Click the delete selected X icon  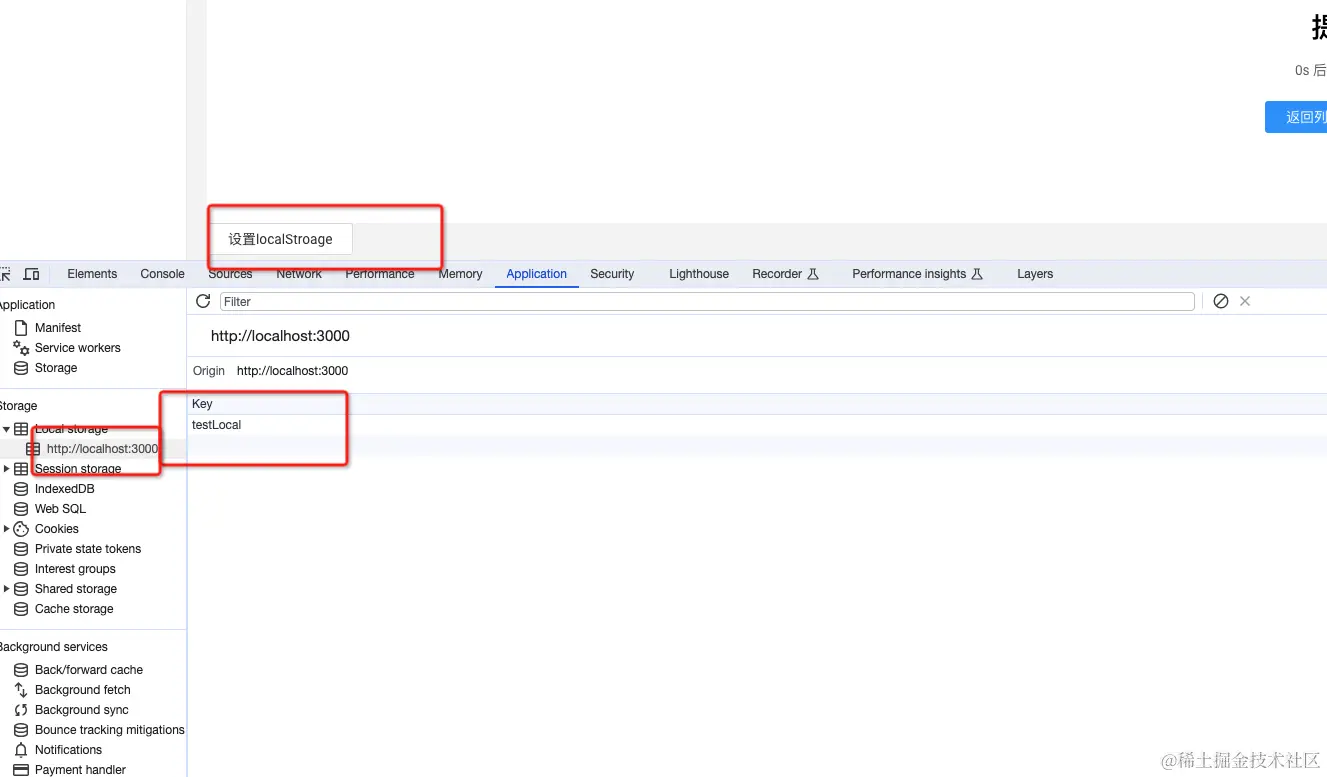(x=1245, y=301)
